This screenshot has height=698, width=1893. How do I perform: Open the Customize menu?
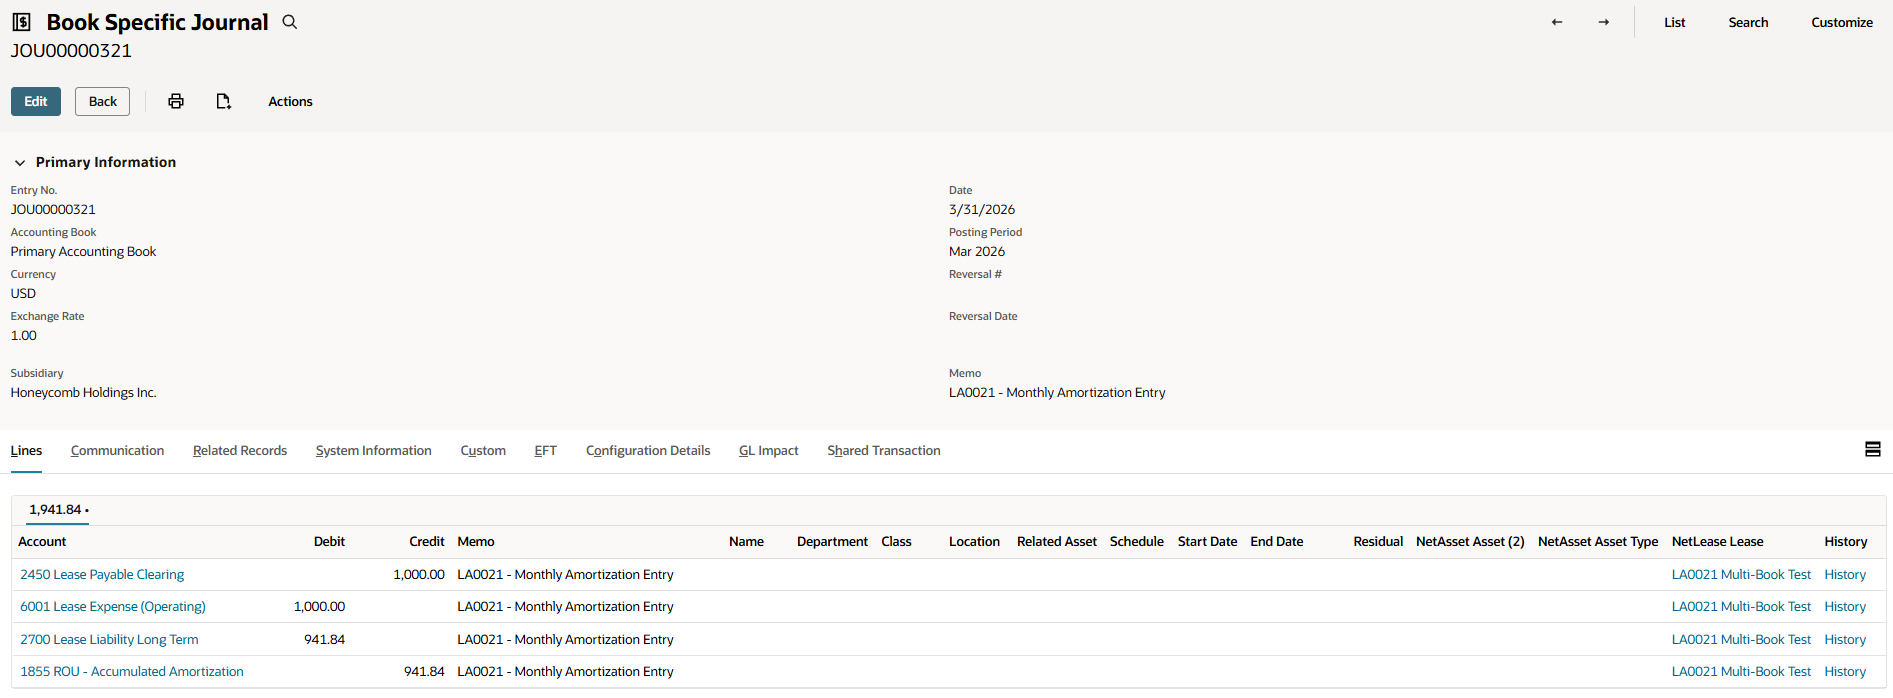(1841, 22)
